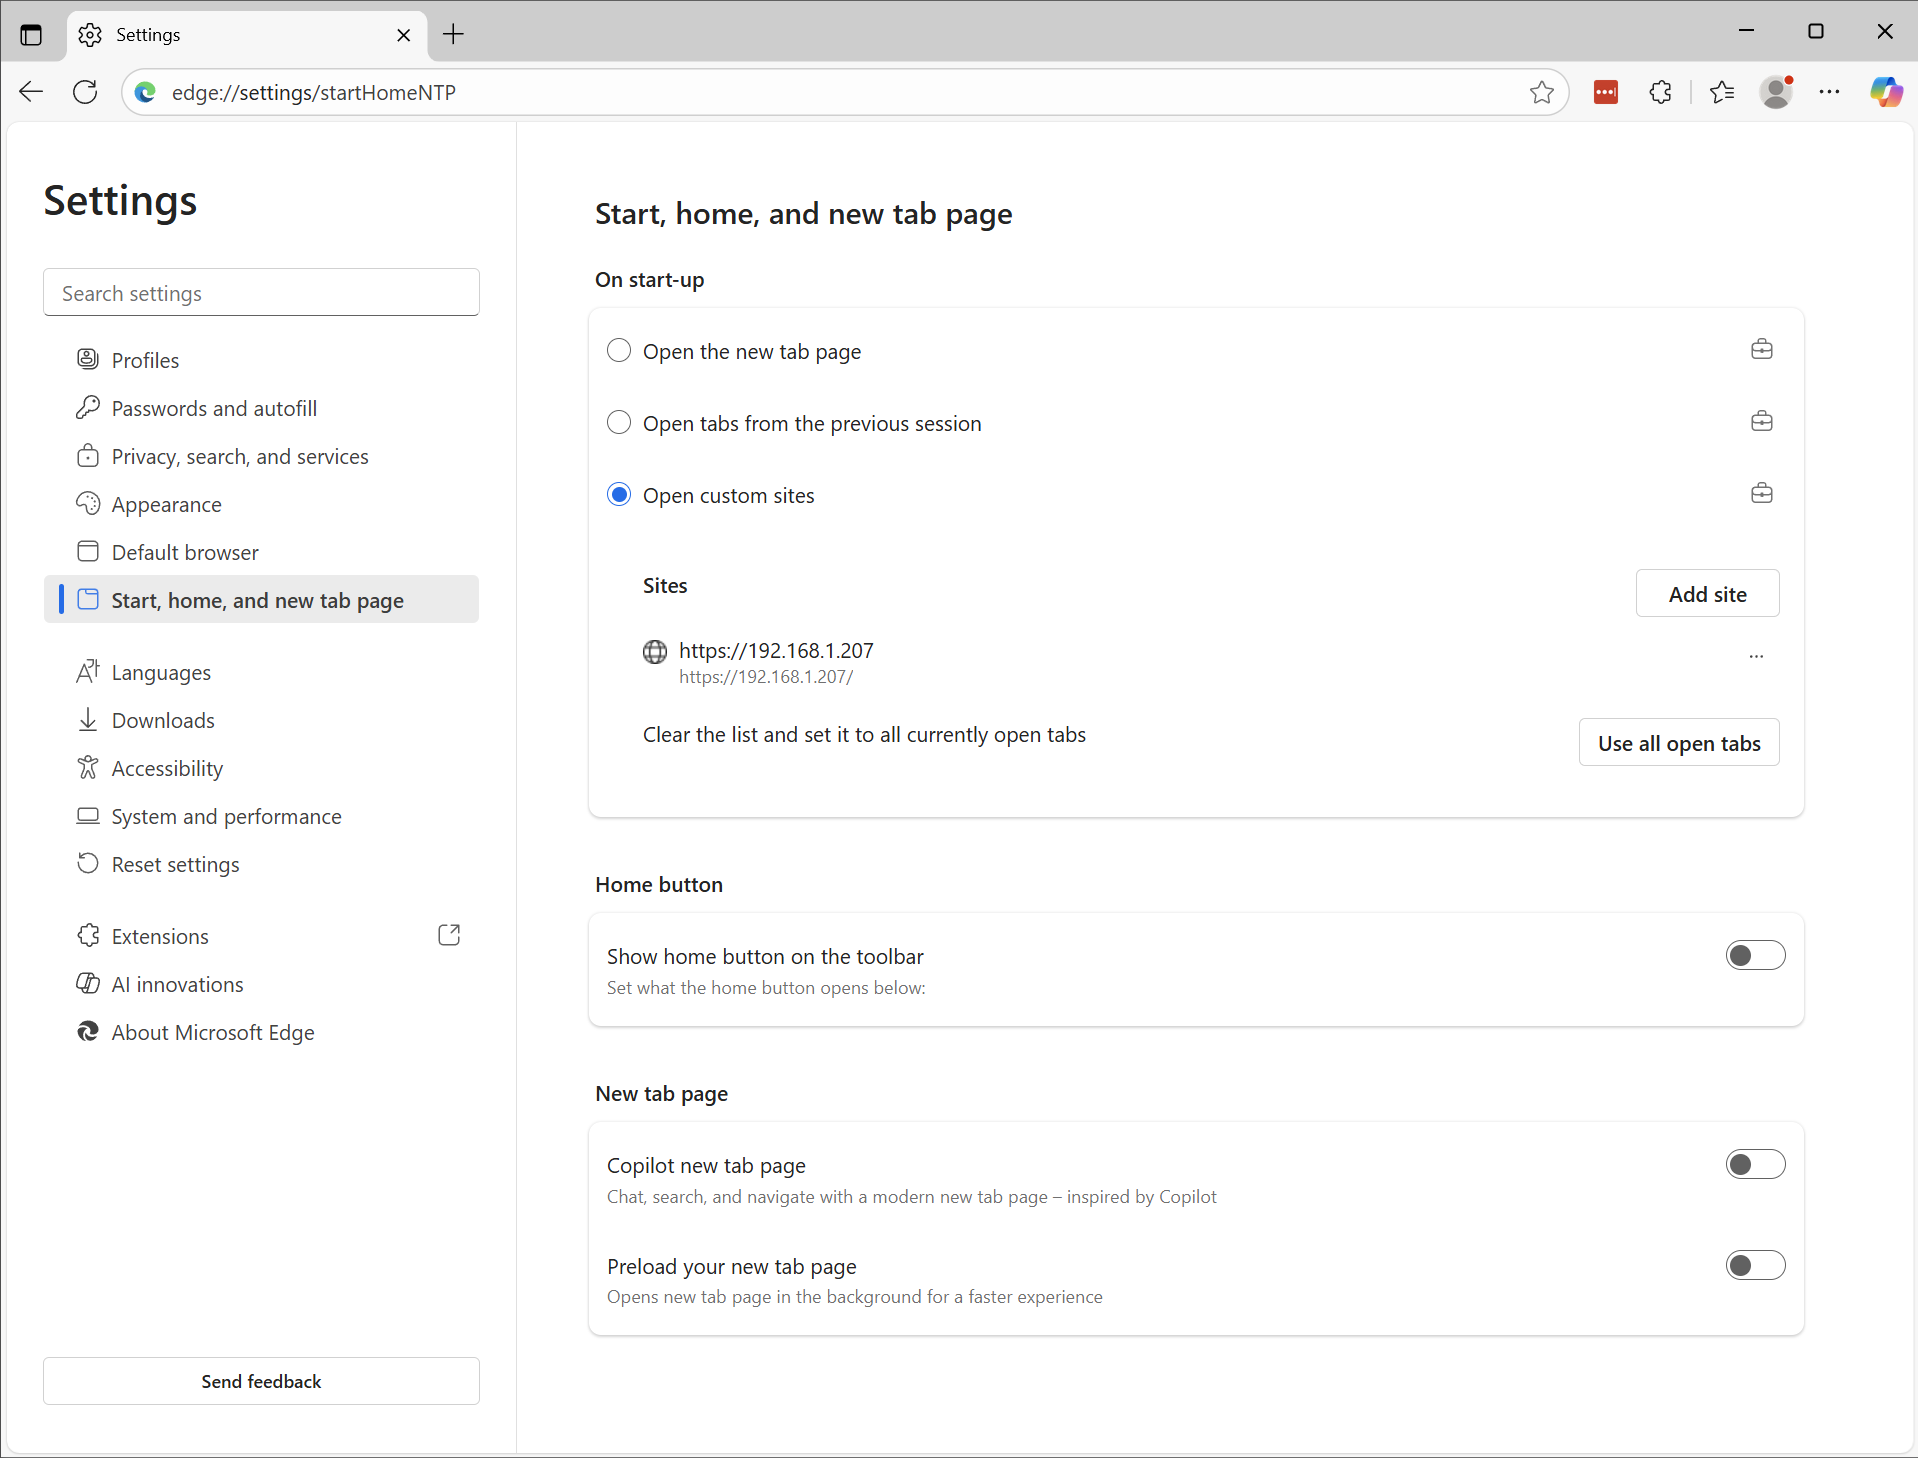Click the Edge logo in address bar
1918x1458 pixels.
(146, 92)
